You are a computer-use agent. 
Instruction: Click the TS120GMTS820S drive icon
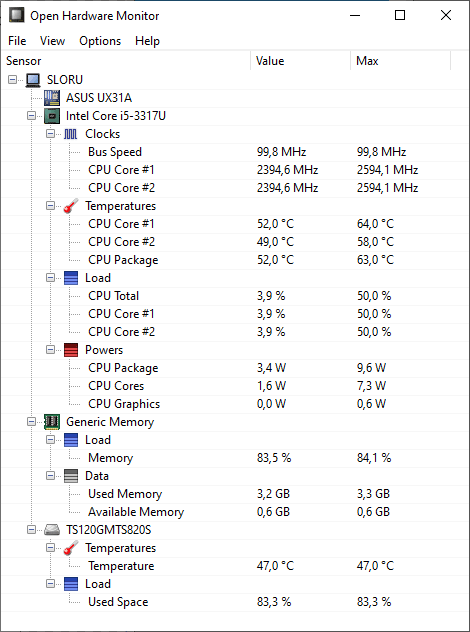tap(52, 530)
